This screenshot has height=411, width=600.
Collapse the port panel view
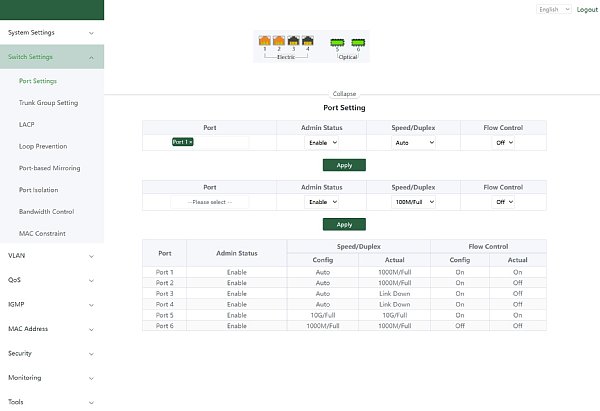click(x=344, y=94)
